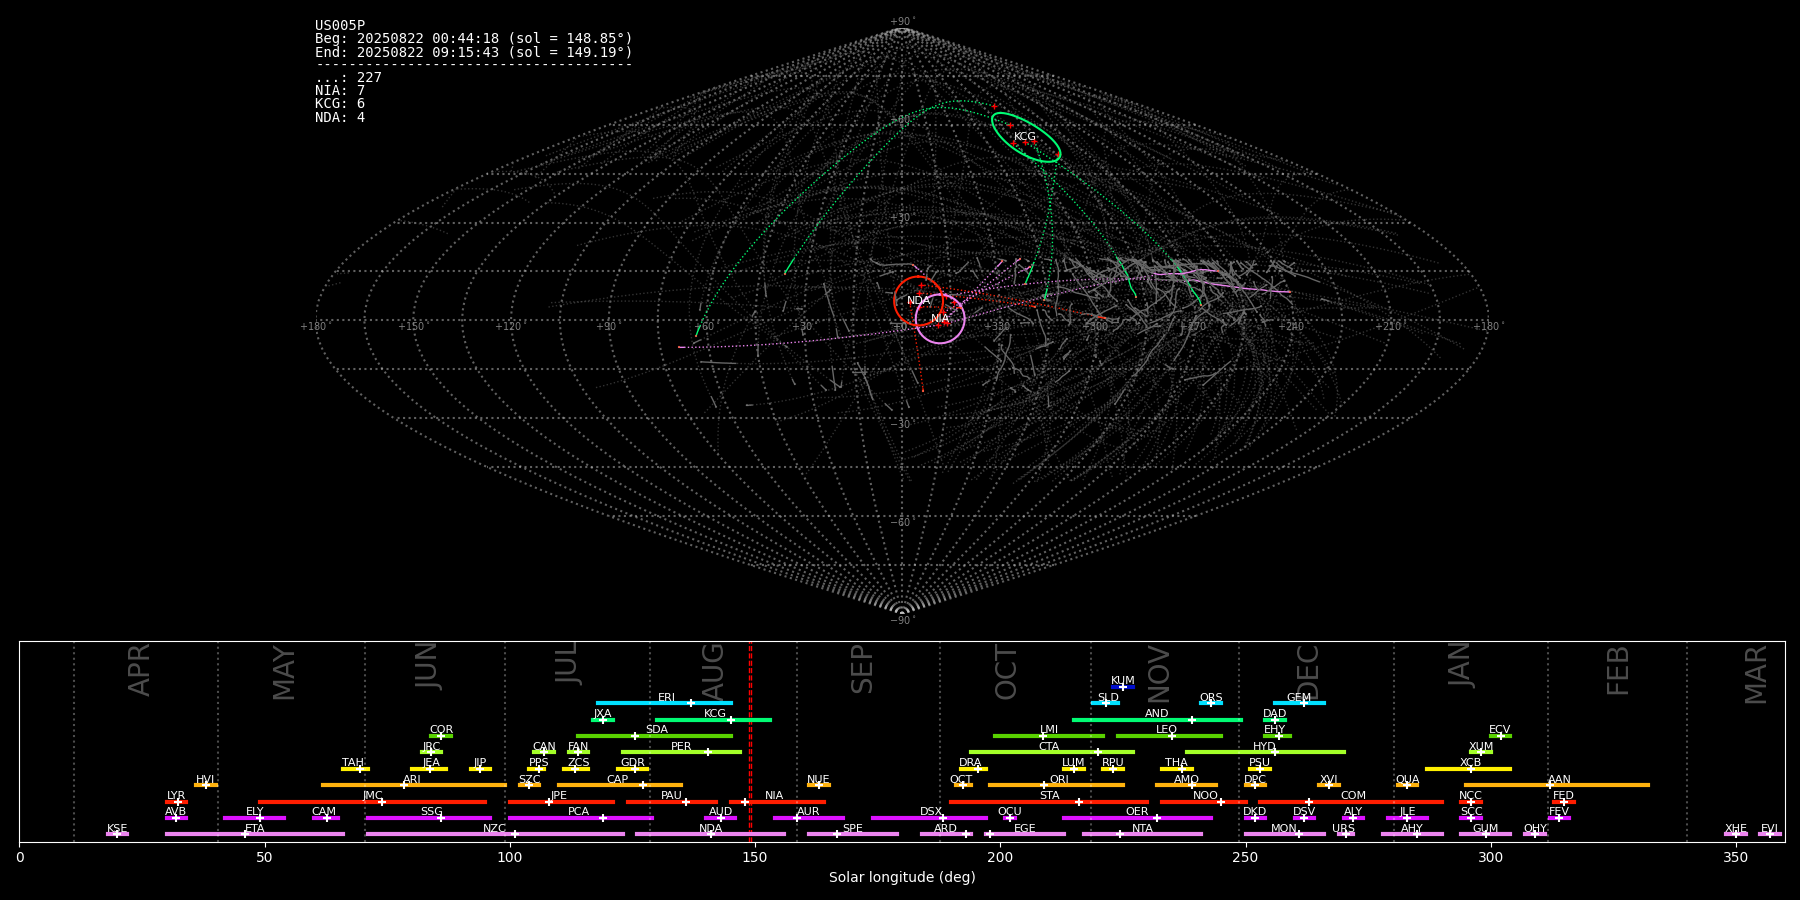Click the URS shower label in timeline
The height and width of the screenshot is (900, 1800).
(1343, 829)
